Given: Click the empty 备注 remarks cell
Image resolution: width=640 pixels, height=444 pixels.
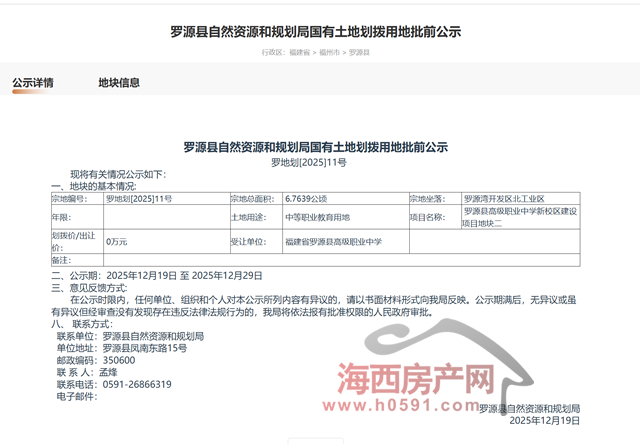Looking at the screenshot, I should point(340,259).
